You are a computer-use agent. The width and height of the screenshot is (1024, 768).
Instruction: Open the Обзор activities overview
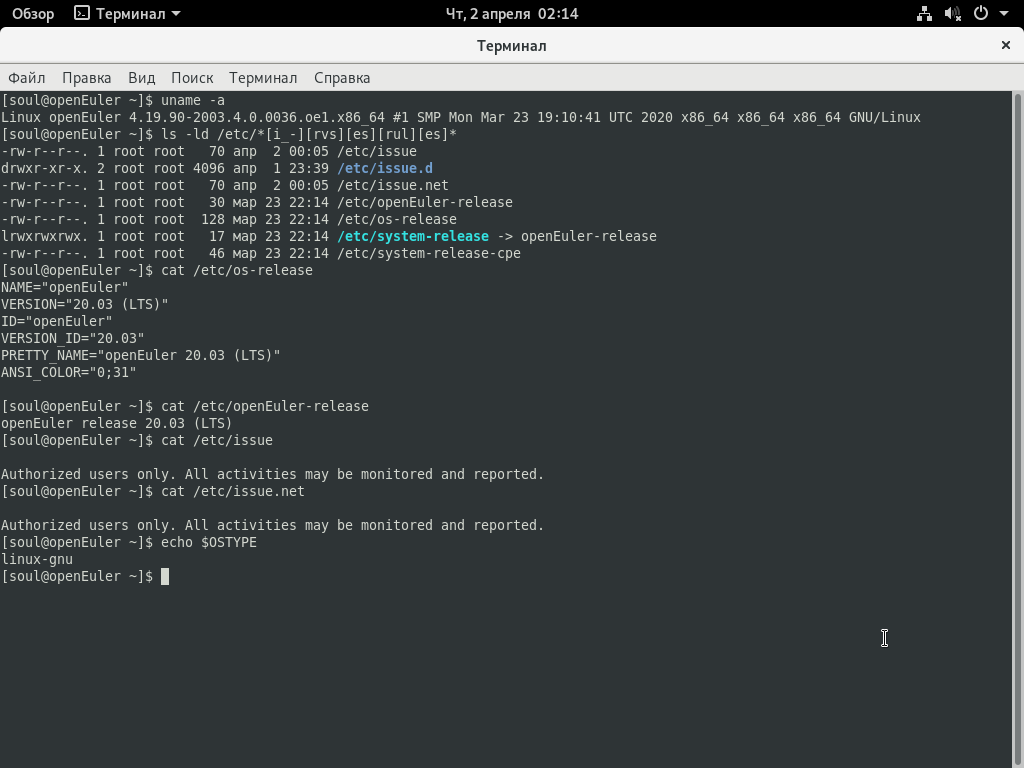click(33, 14)
